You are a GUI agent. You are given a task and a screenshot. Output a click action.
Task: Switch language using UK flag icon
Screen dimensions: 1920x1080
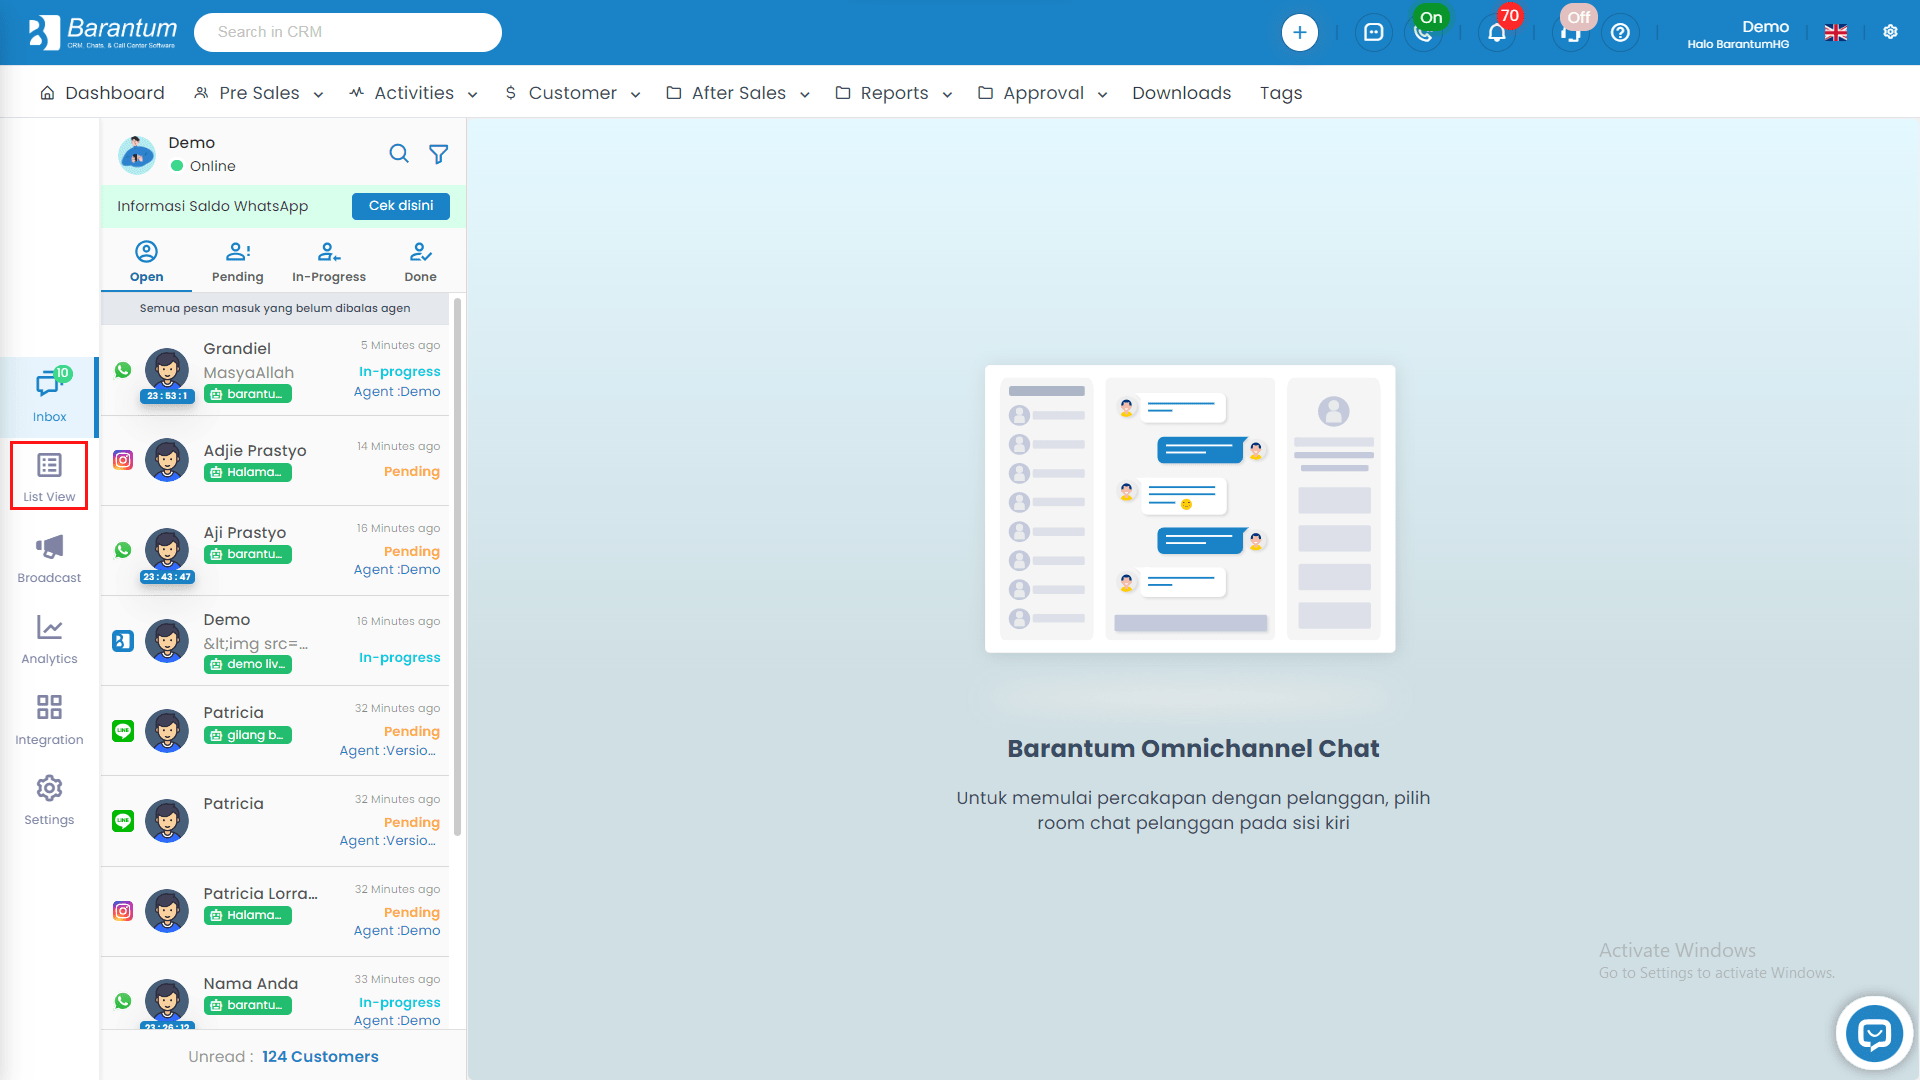1836,32
